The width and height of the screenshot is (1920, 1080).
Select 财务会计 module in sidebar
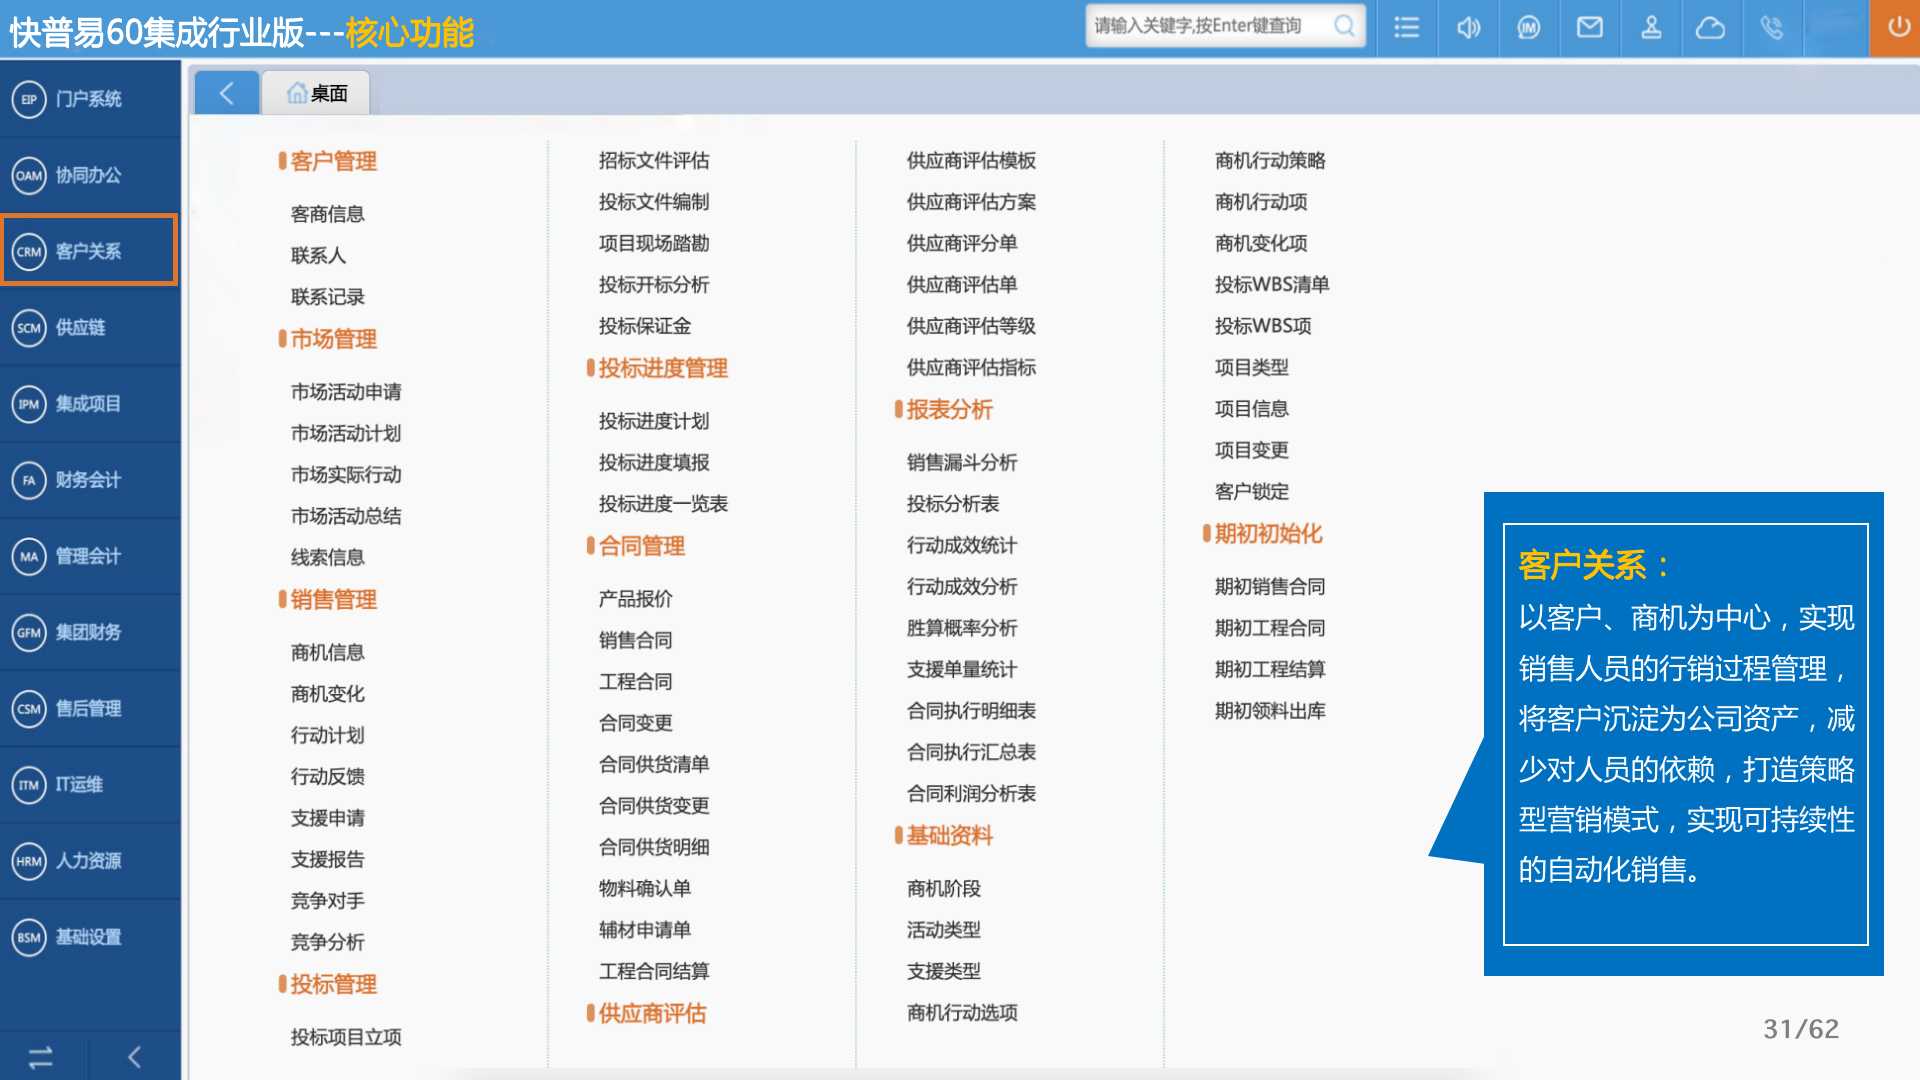[x=88, y=480]
